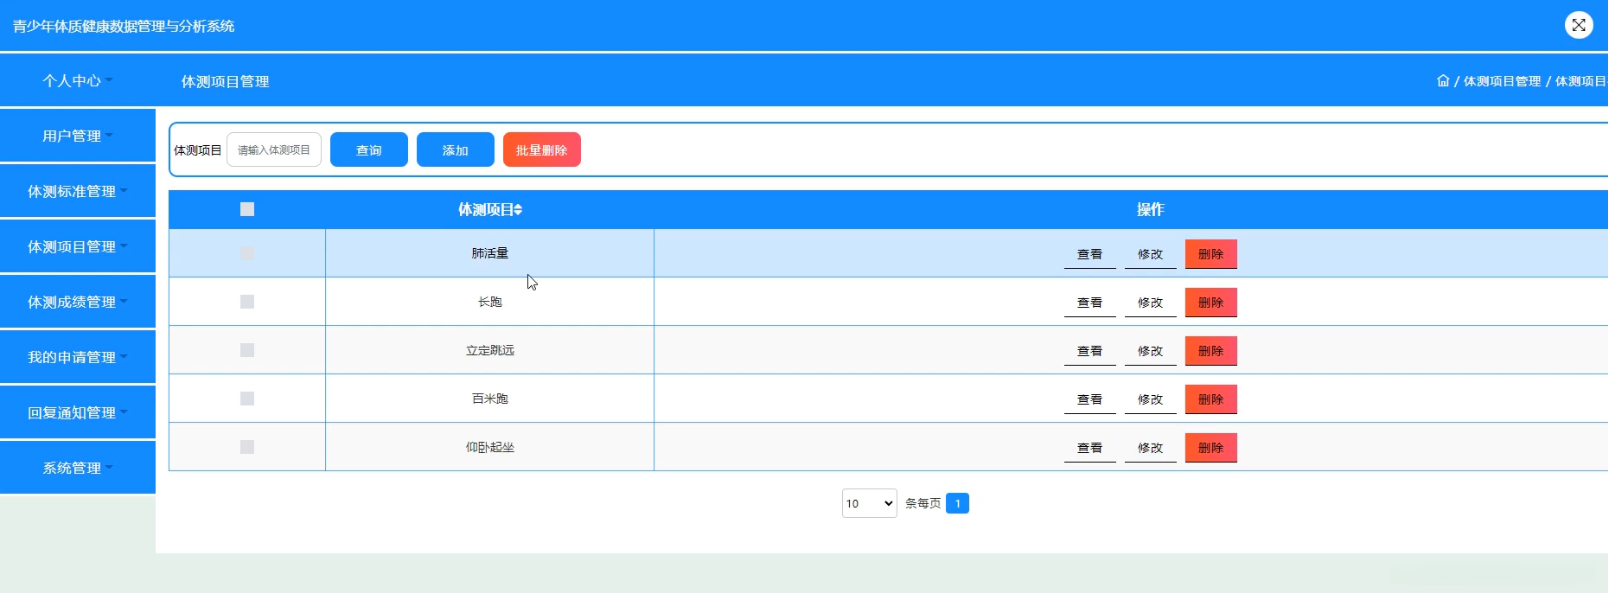View the 长跑 row with 查看

[x=1090, y=302]
